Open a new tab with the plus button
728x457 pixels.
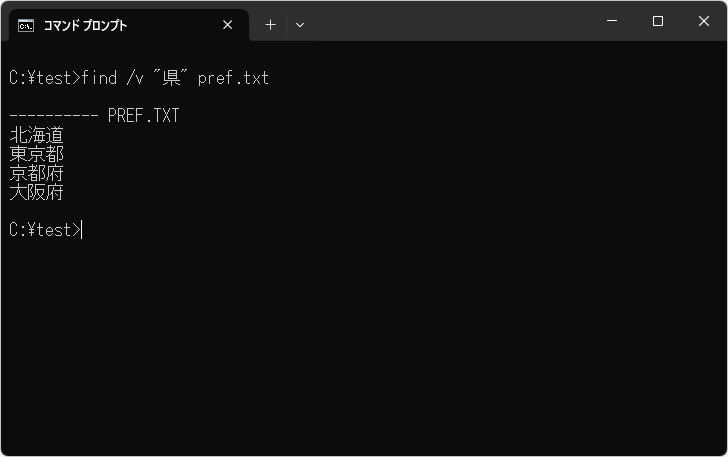(270, 25)
